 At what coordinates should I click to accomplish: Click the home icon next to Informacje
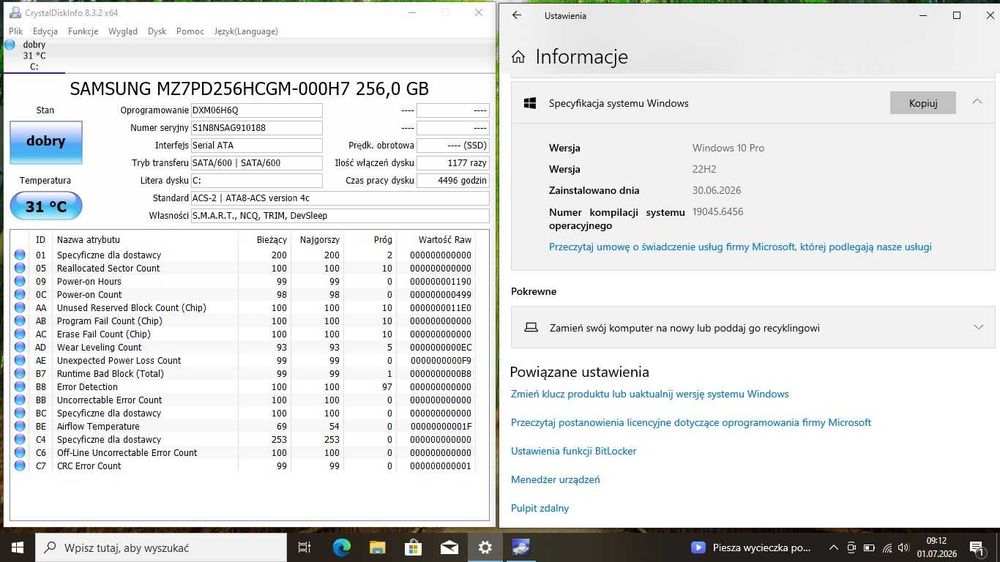[518, 57]
